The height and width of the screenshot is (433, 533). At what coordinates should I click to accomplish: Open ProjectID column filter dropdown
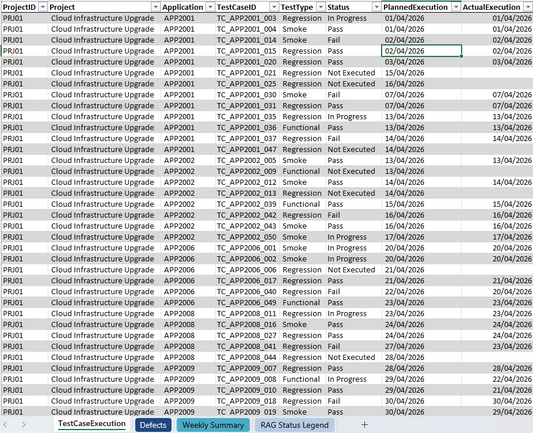click(43, 7)
